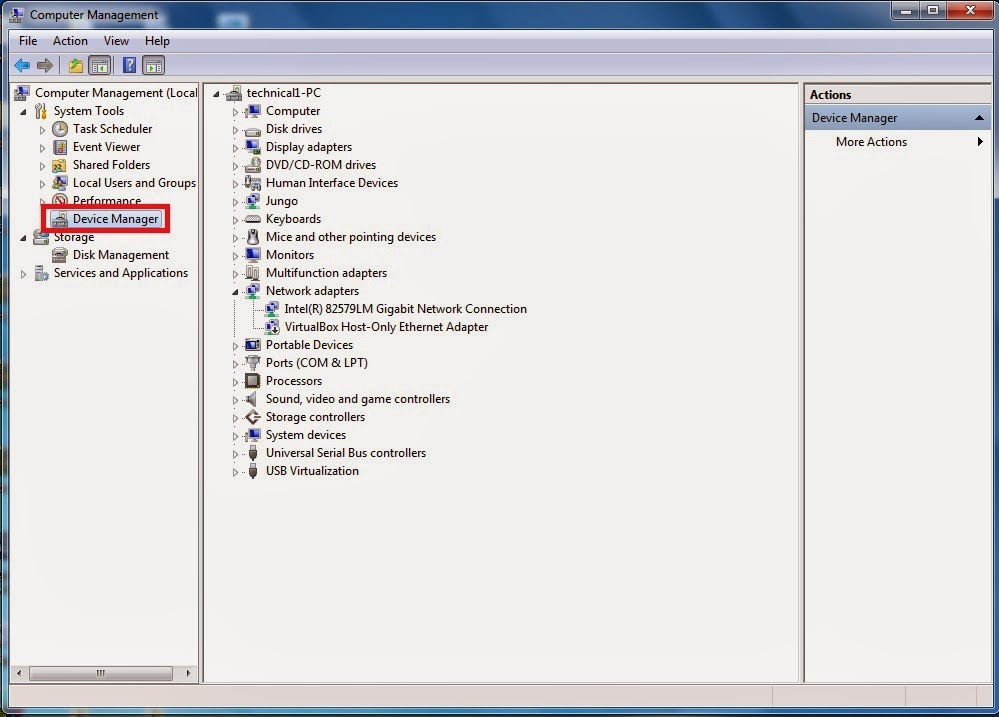
Task: Click the Processors chip icon
Action: (253, 381)
